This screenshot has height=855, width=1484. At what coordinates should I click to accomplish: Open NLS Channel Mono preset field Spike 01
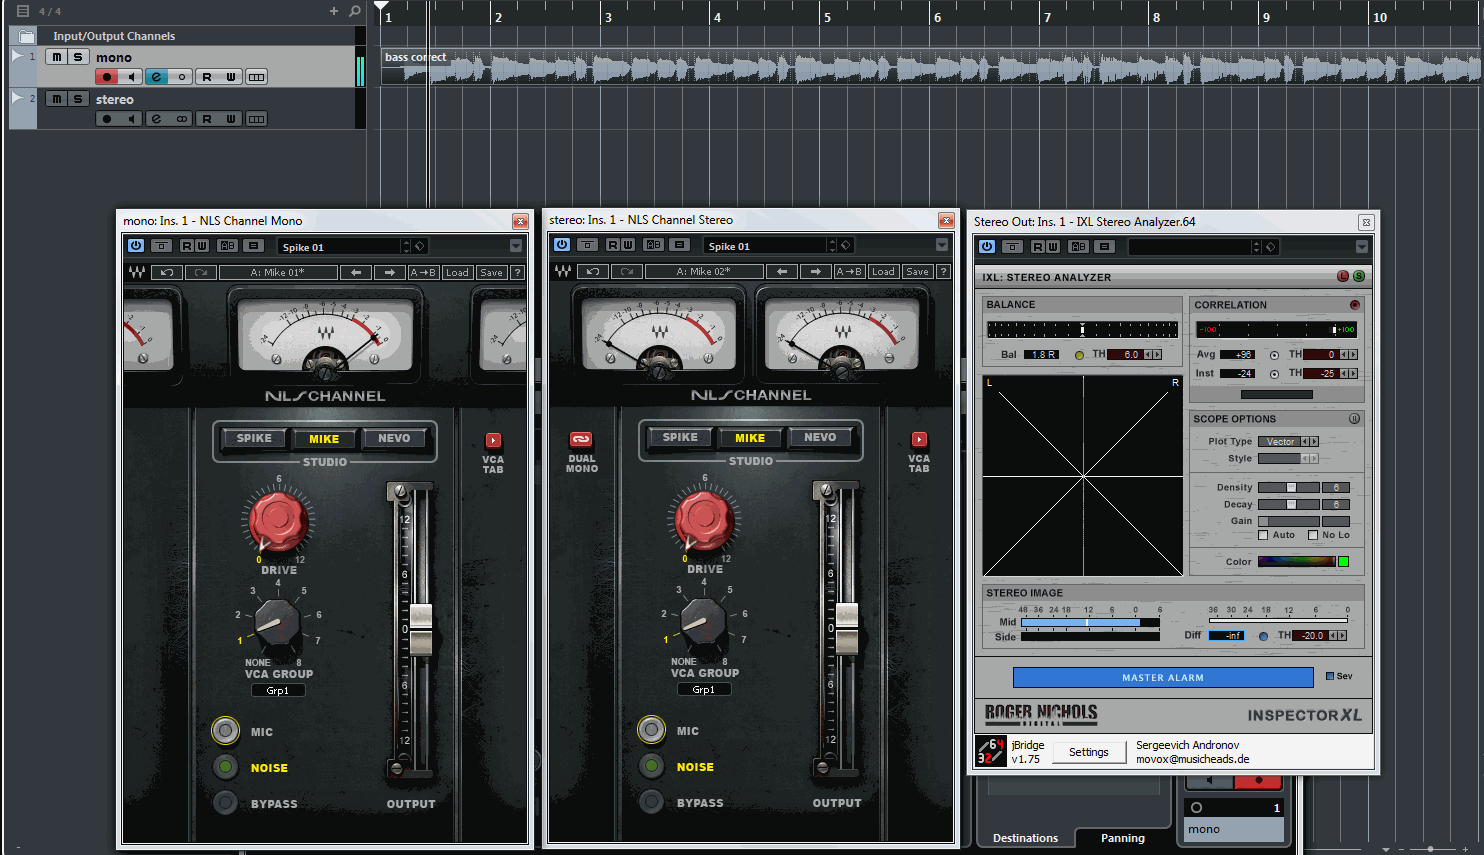point(338,246)
